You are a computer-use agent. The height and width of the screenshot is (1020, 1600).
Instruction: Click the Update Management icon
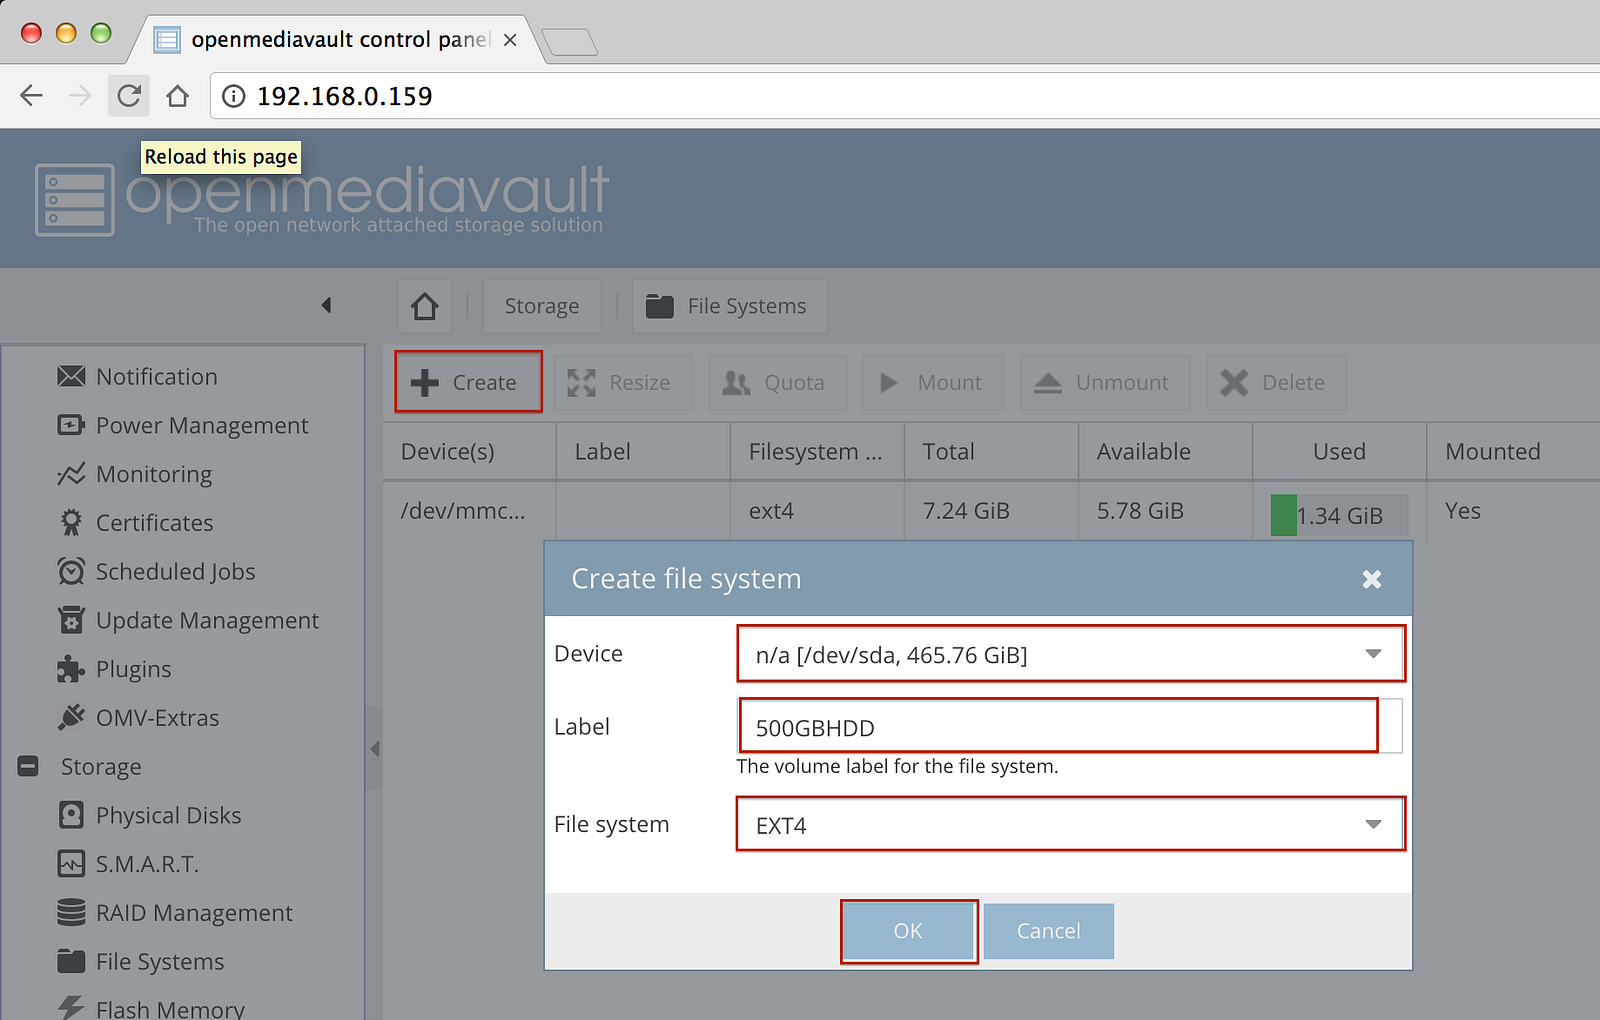click(x=71, y=620)
